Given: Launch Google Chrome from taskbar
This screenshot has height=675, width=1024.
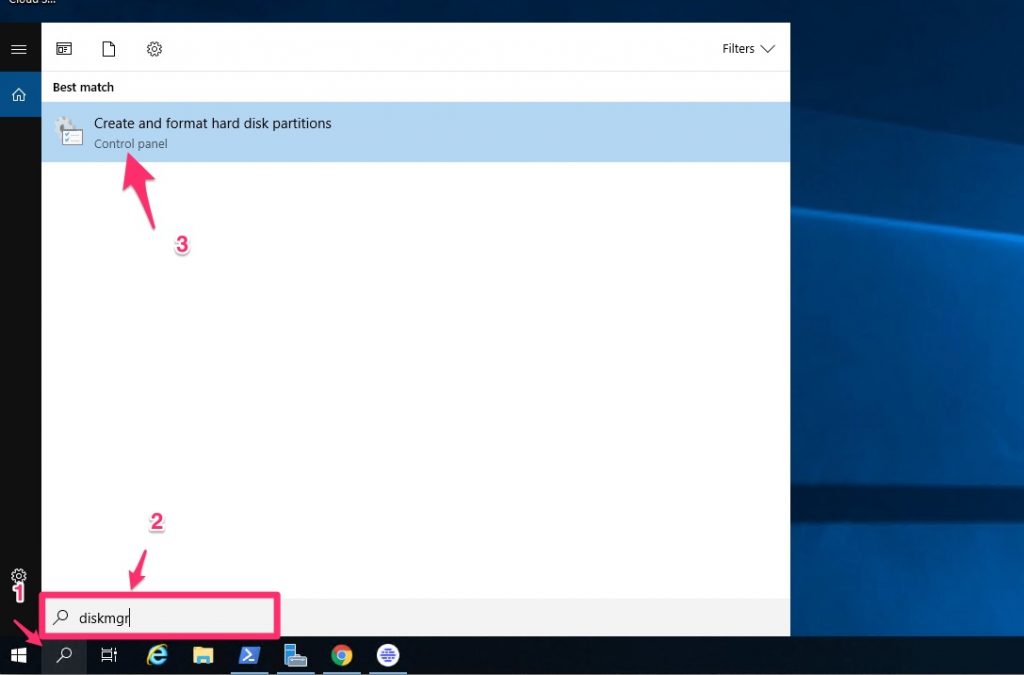Looking at the screenshot, I should pos(342,656).
